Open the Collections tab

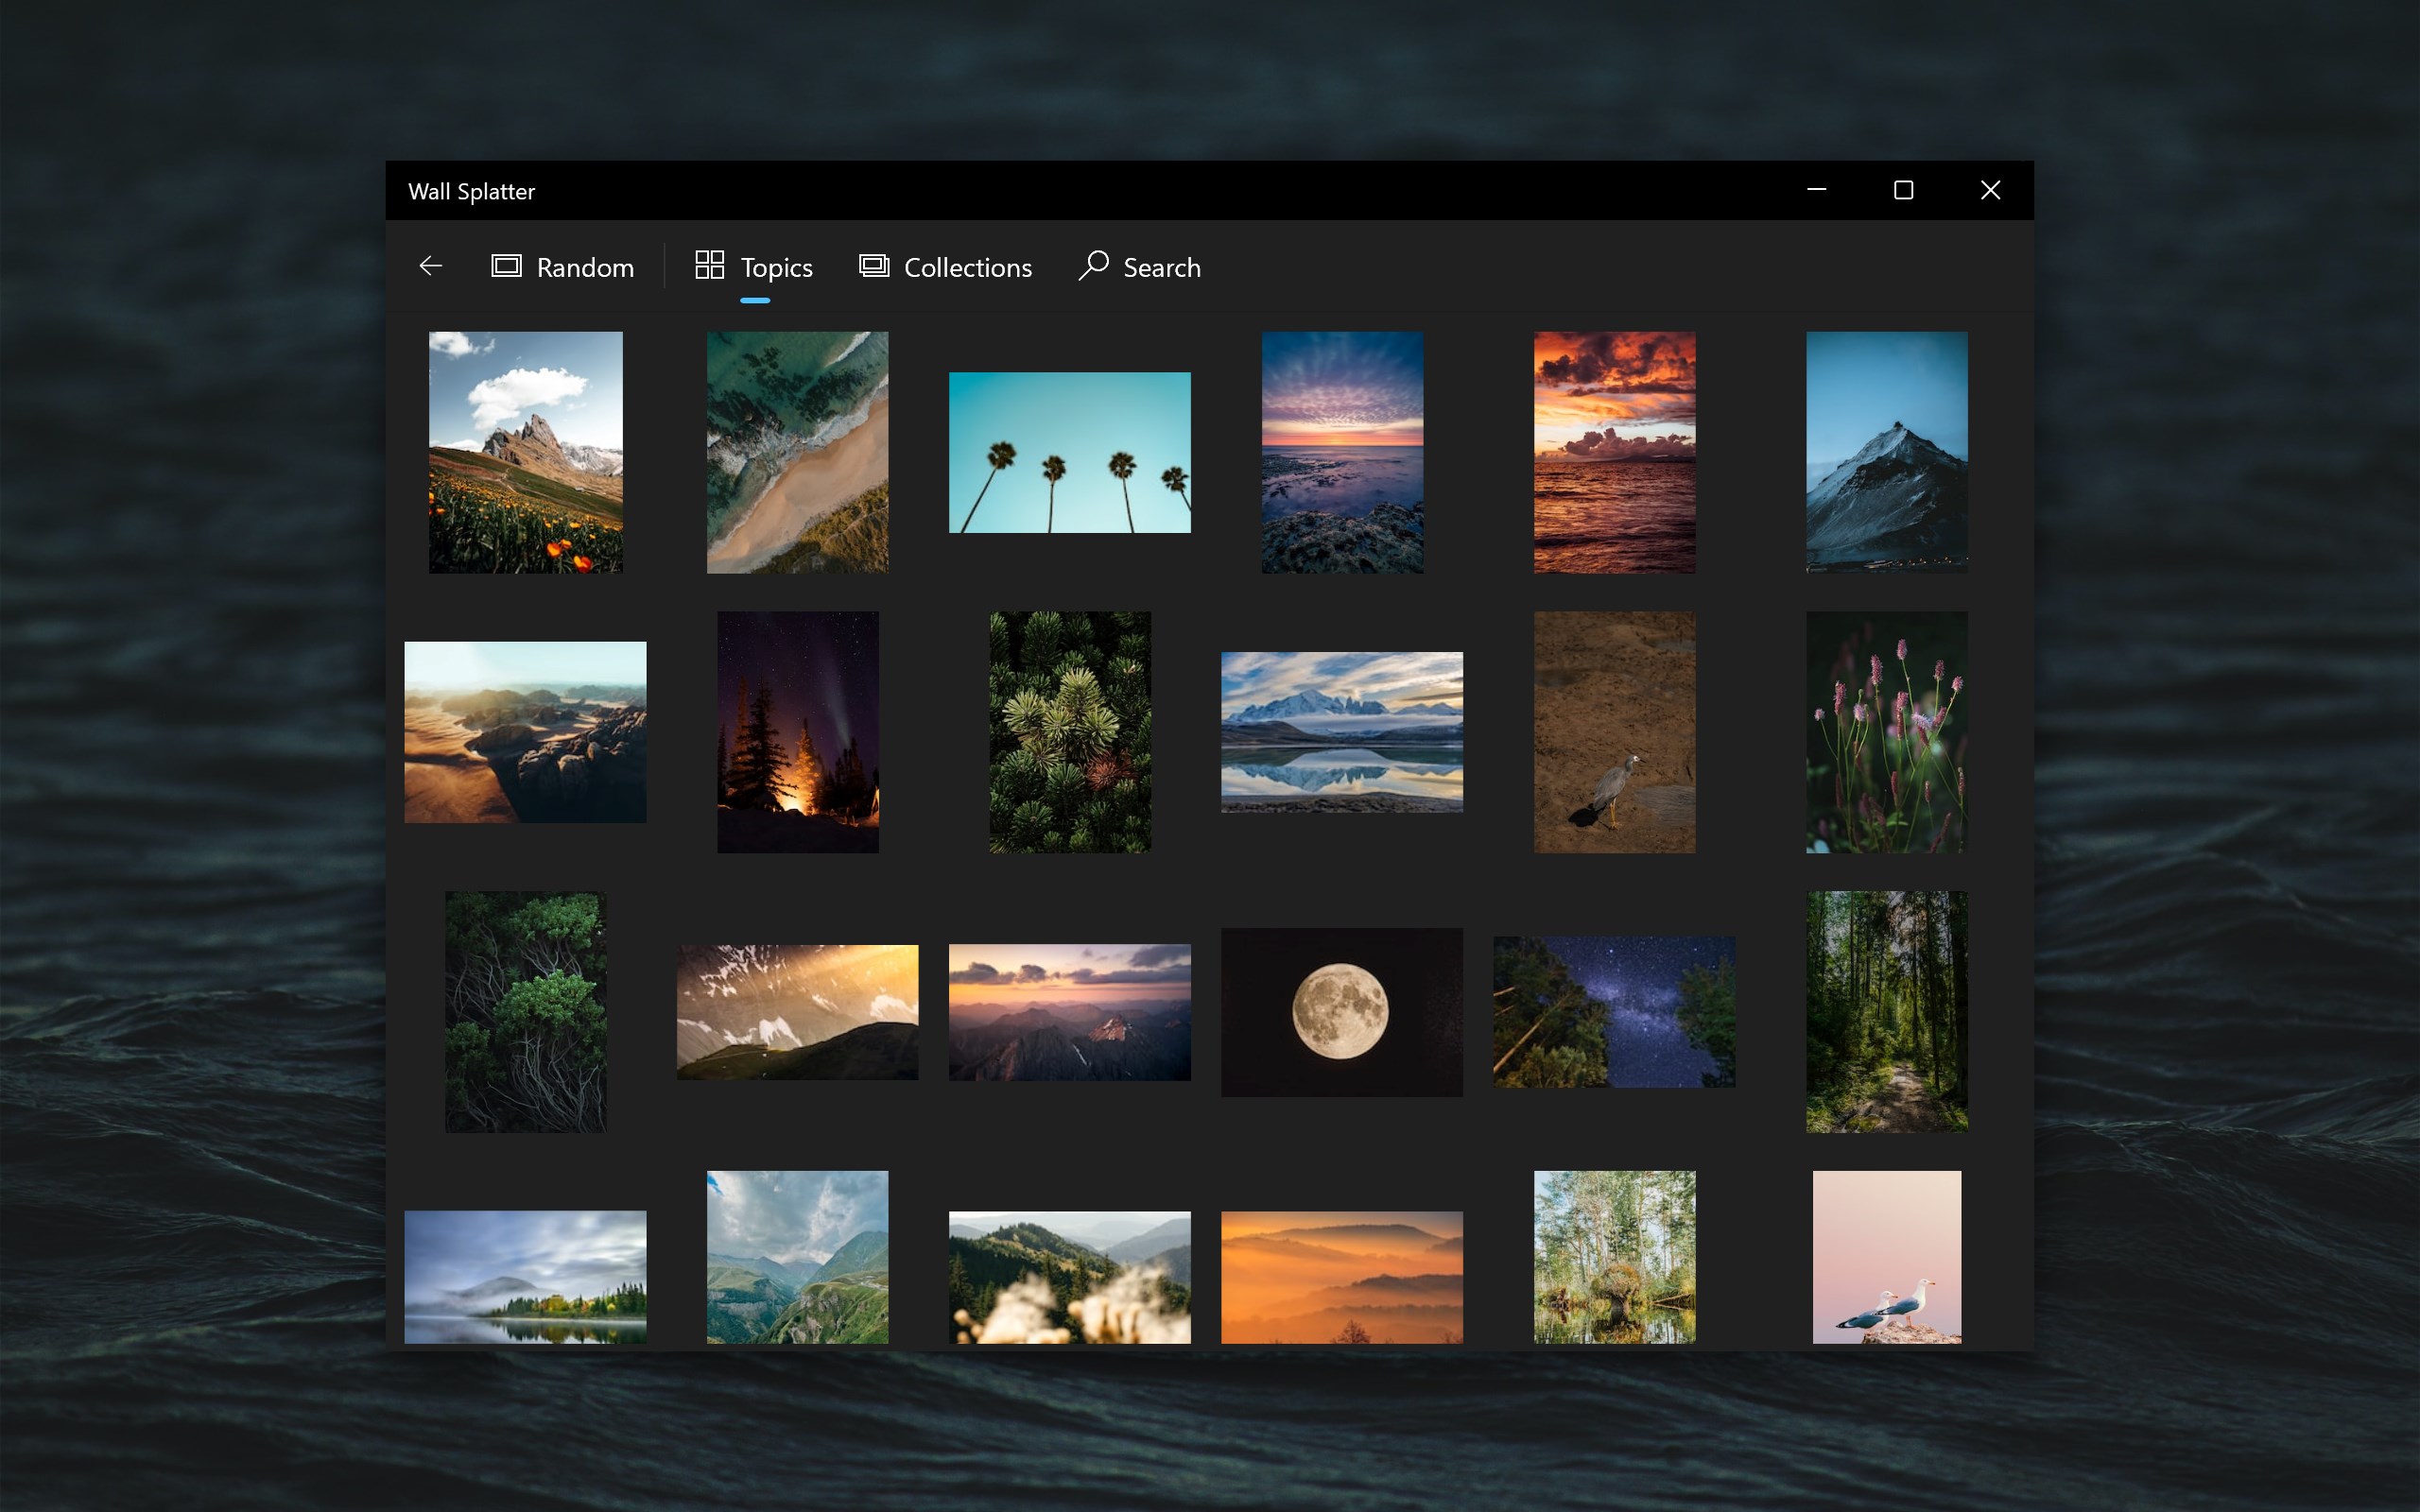(x=967, y=268)
